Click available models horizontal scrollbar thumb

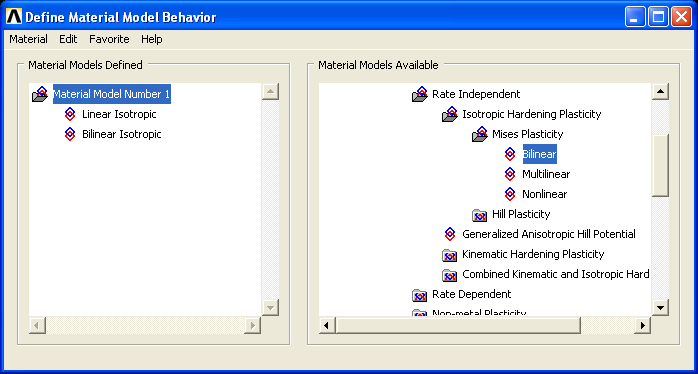[x=459, y=325]
